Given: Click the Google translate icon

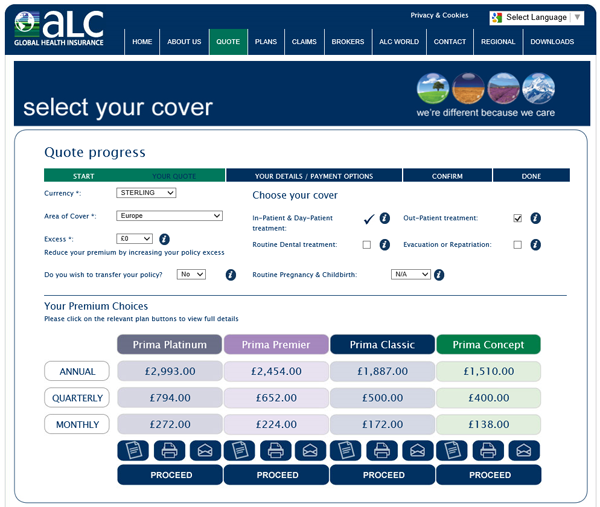Looking at the screenshot, I should point(497,18).
